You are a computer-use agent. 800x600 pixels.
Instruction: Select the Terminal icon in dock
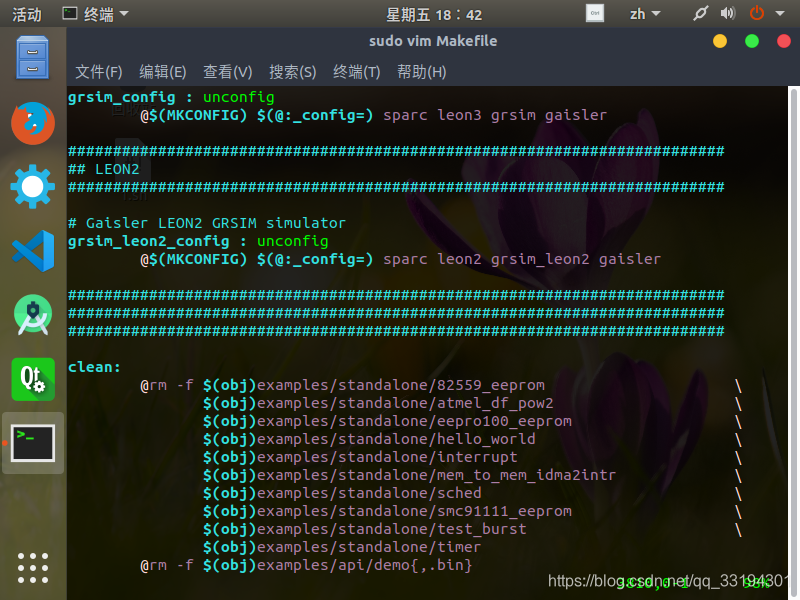33,443
